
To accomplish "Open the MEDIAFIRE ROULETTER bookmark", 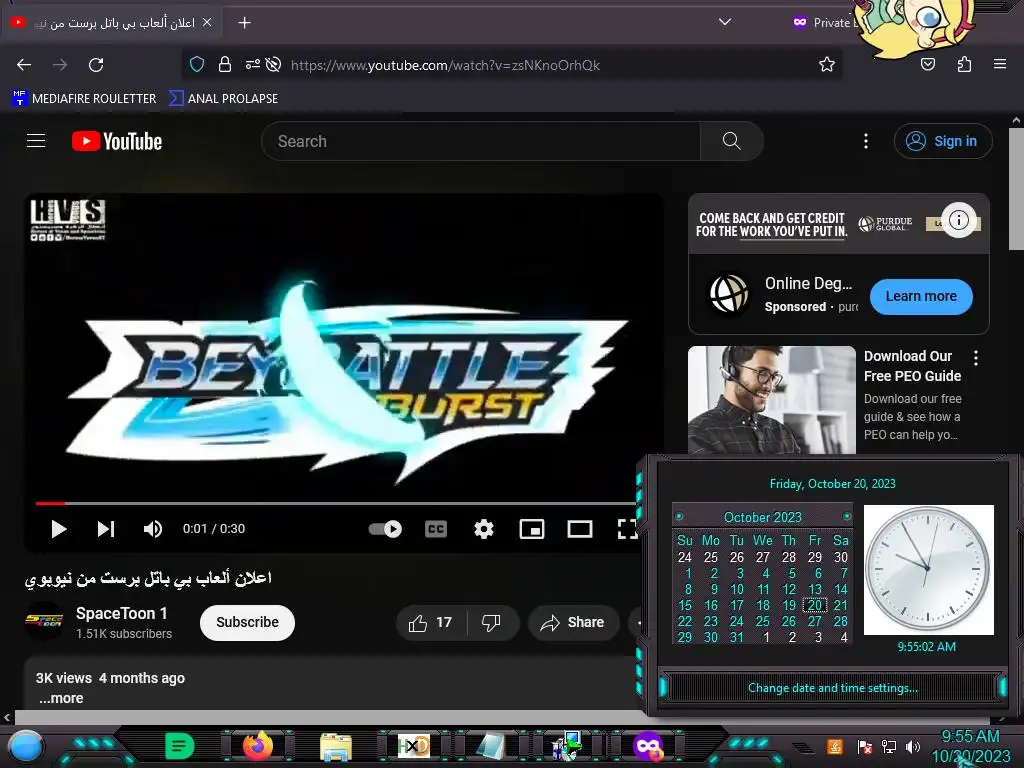I will pos(84,99).
